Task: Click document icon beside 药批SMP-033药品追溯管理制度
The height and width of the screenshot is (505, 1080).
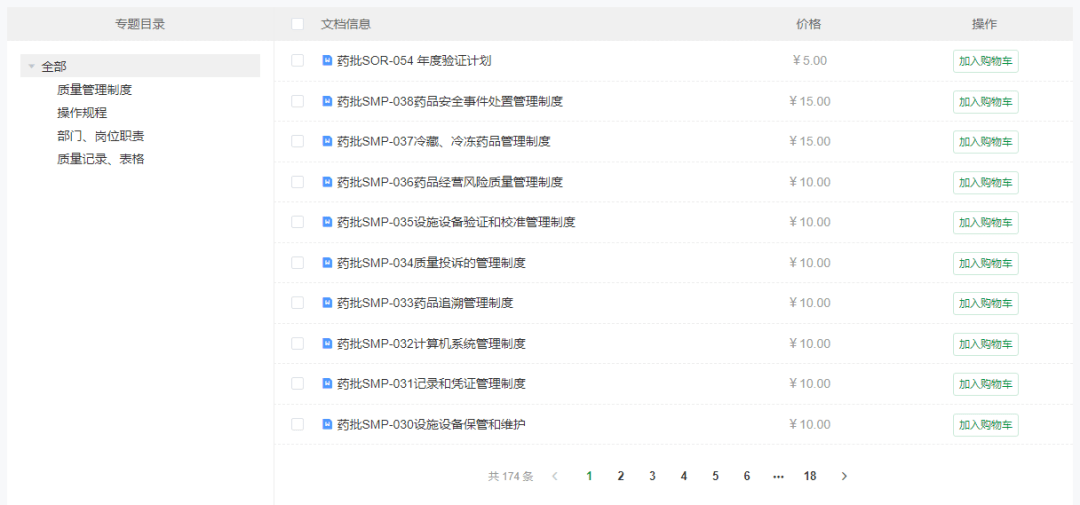Action: pos(327,302)
